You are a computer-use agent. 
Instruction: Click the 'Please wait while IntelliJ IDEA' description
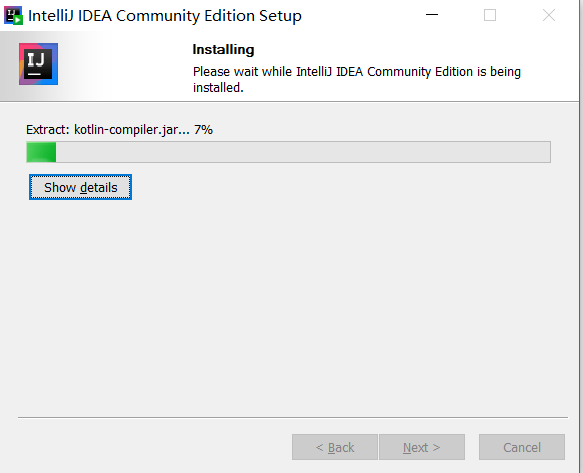click(x=357, y=80)
